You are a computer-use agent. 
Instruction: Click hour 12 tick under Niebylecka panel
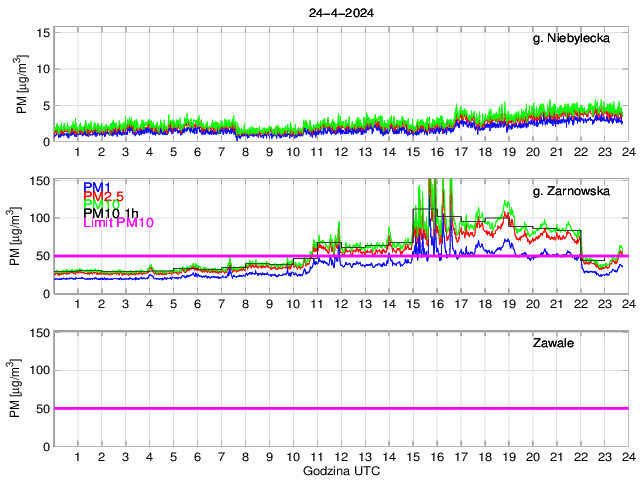(341, 152)
